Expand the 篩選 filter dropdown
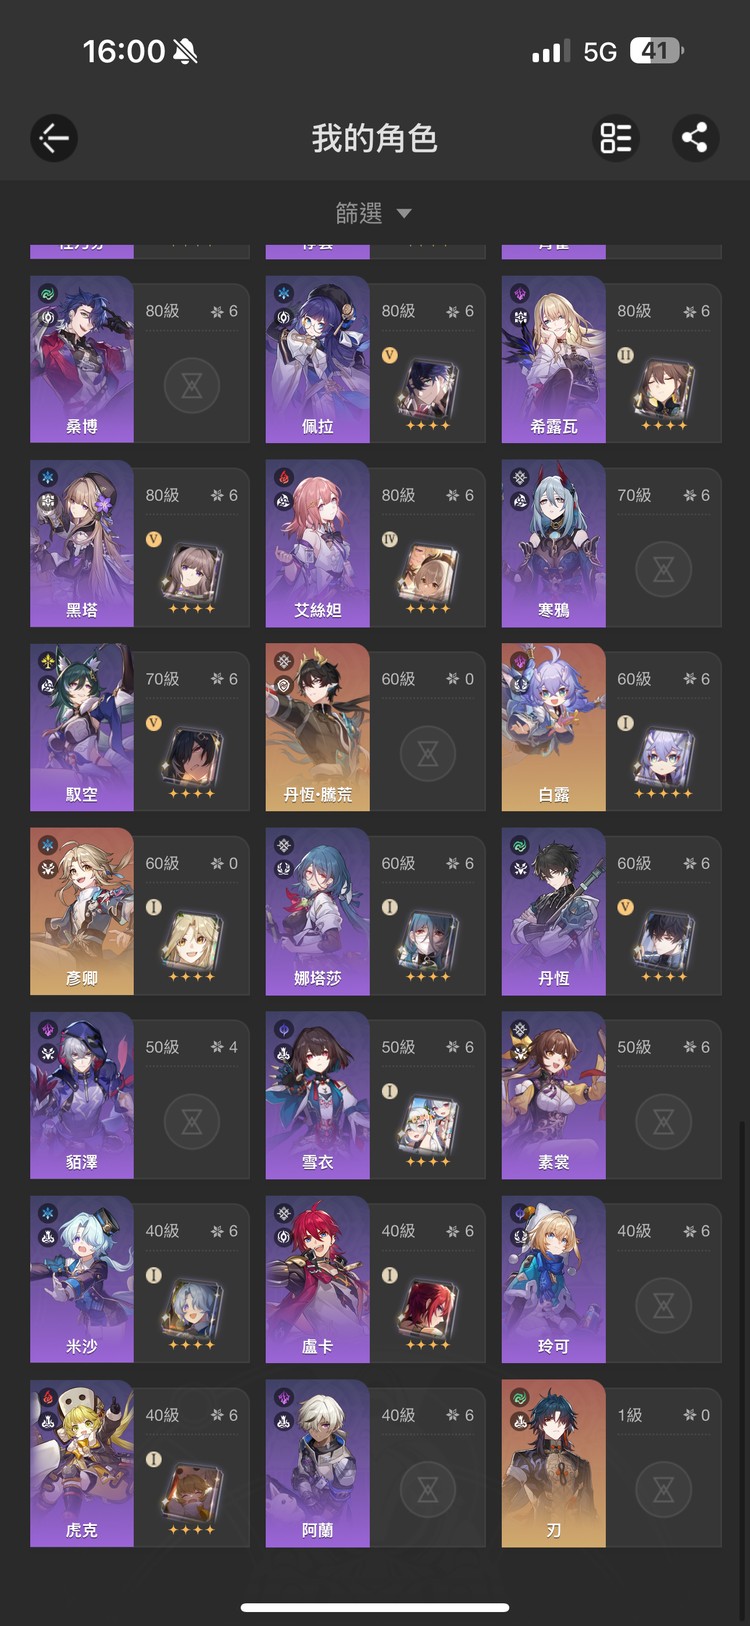Image resolution: width=750 pixels, height=1626 pixels. click(x=374, y=213)
